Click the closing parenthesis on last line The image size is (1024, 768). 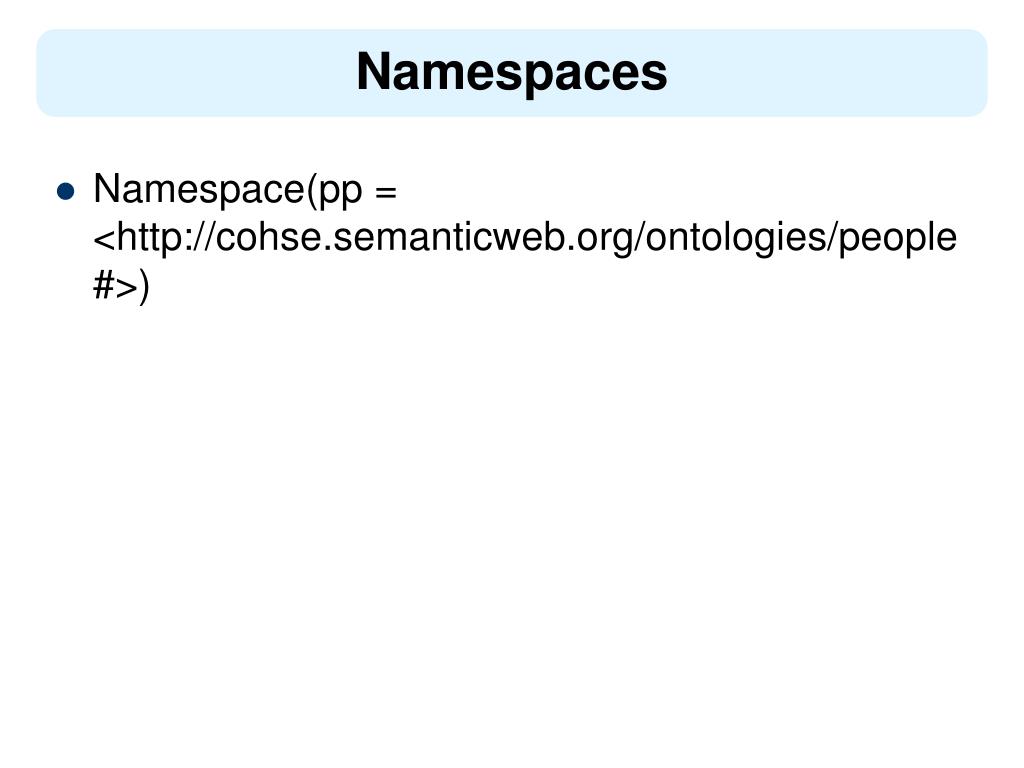point(144,287)
